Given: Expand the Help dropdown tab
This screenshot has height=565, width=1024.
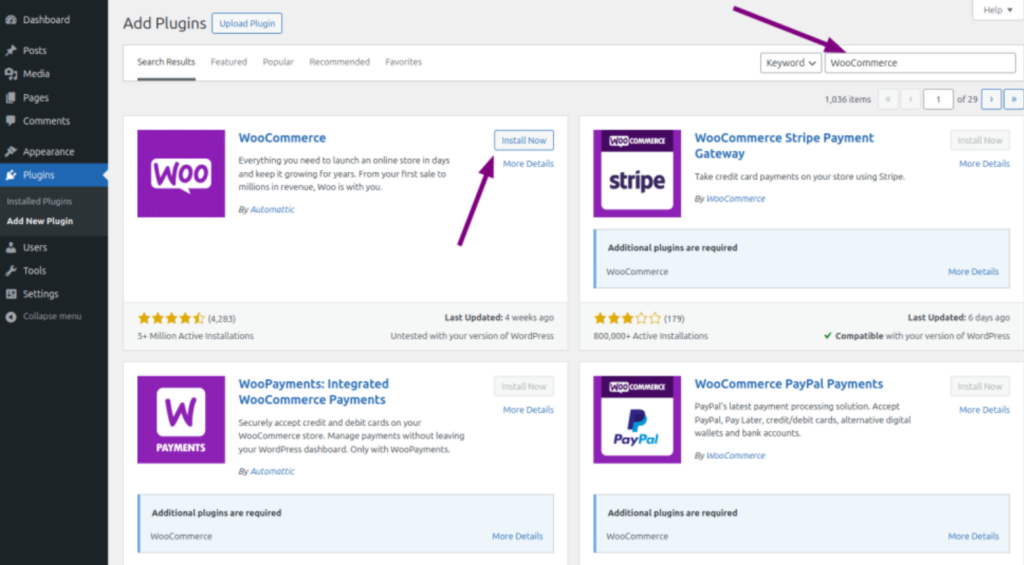Looking at the screenshot, I should coord(997,10).
